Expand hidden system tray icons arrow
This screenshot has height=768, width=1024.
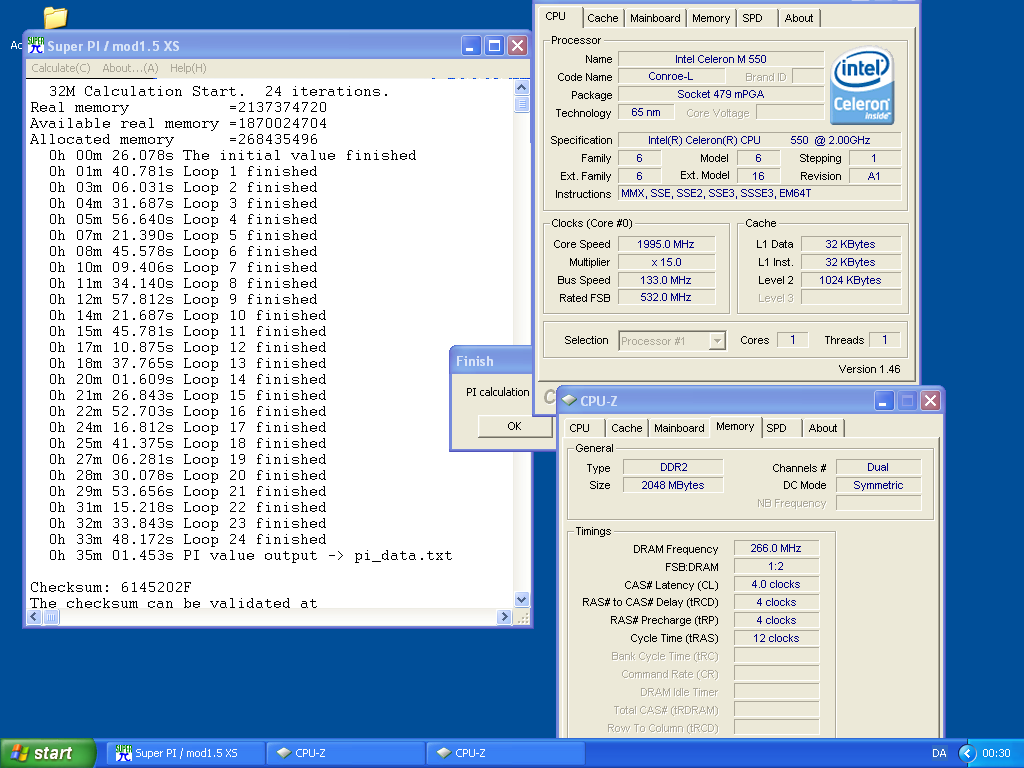pyautogui.click(x=967, y=753)
